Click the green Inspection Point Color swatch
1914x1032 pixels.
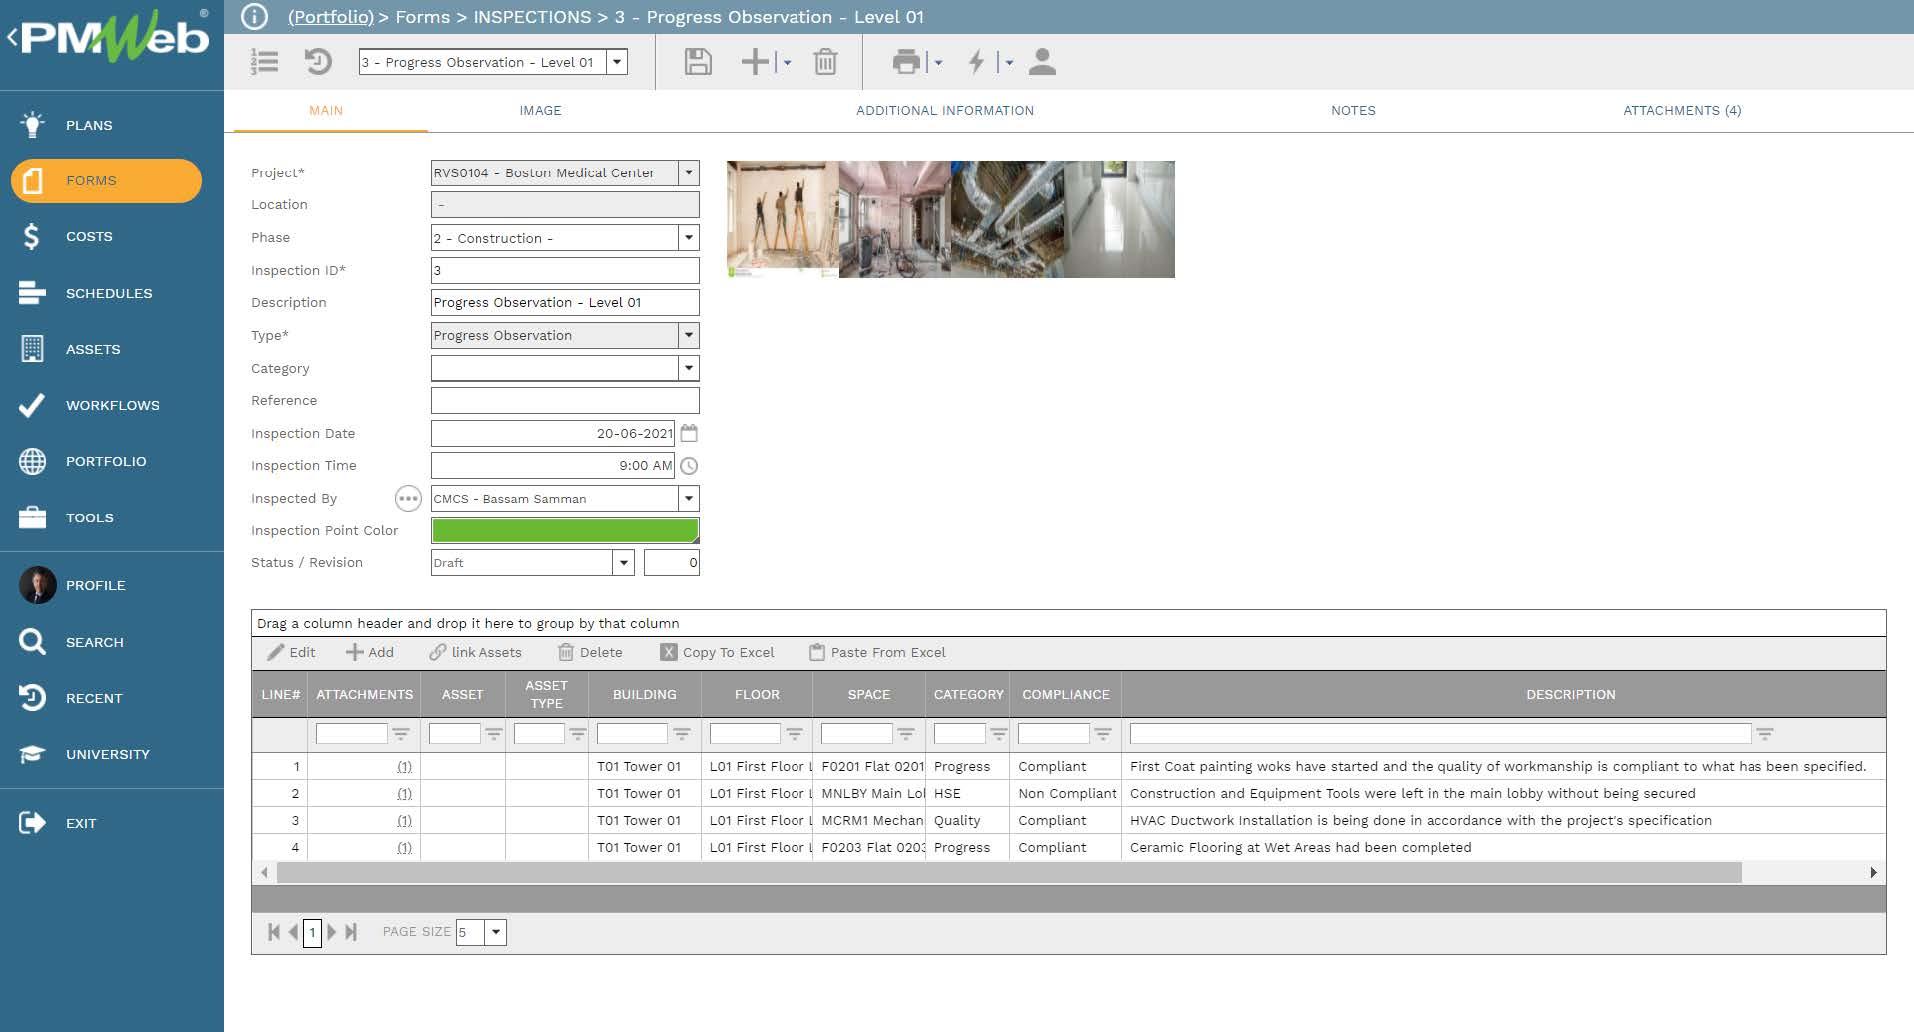click(565, 531)
